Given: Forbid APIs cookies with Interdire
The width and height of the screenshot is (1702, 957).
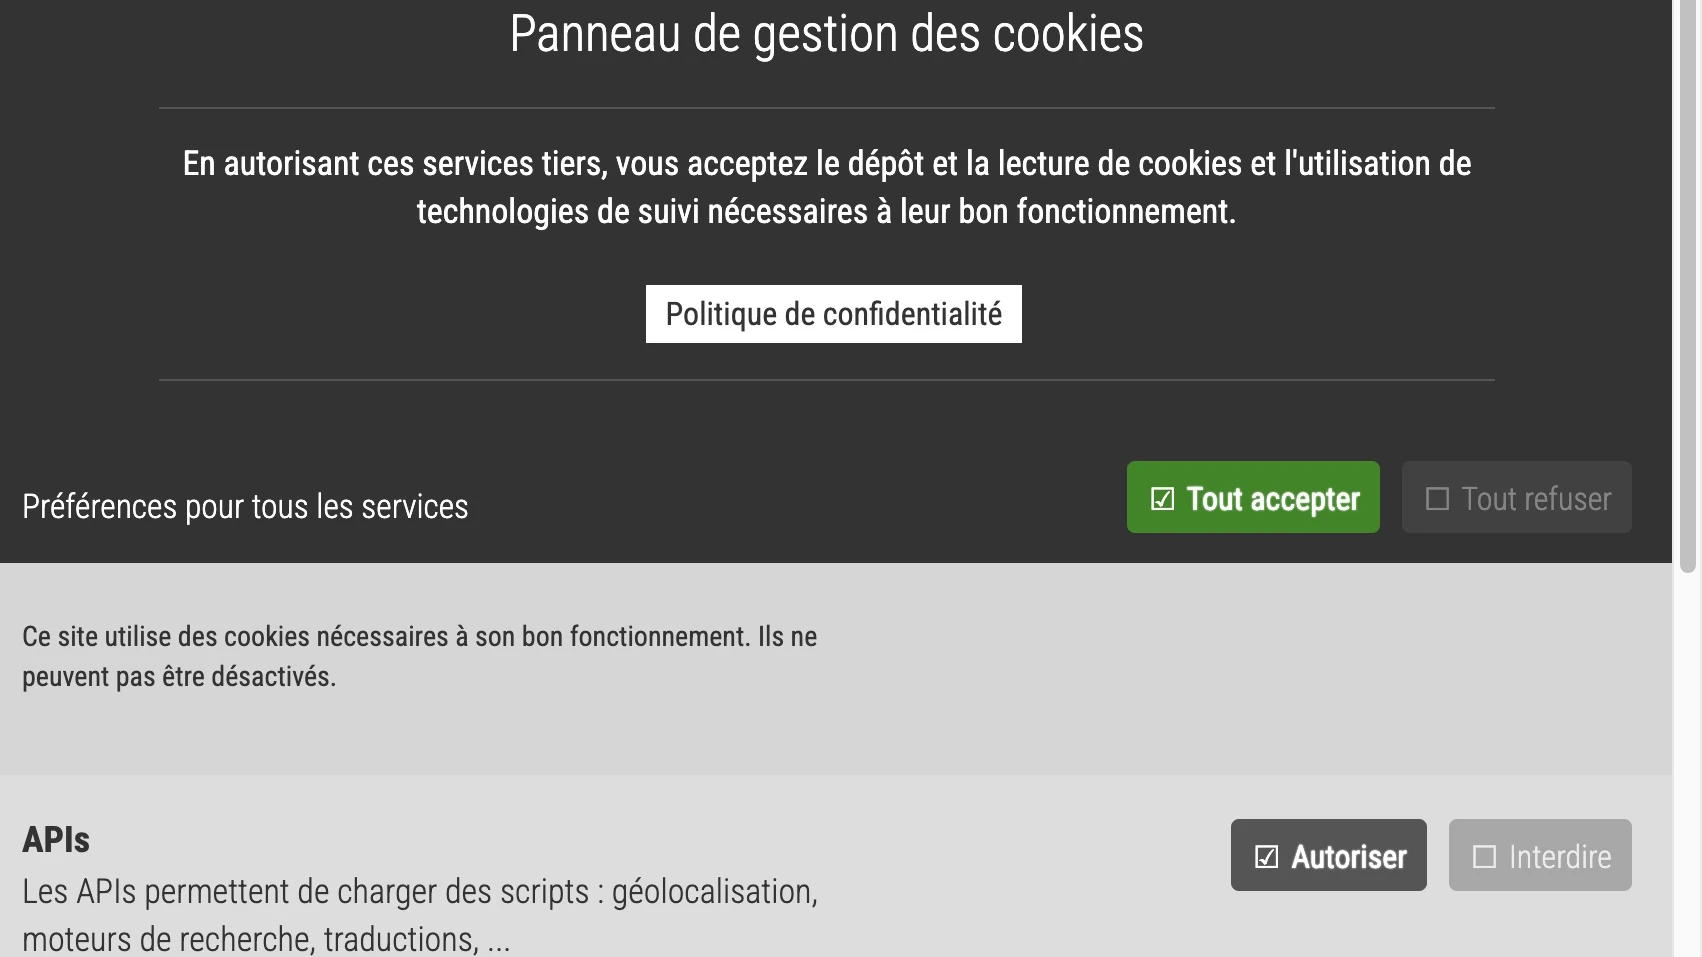Looking at the screenshot, I should [x=1539, y=855].
